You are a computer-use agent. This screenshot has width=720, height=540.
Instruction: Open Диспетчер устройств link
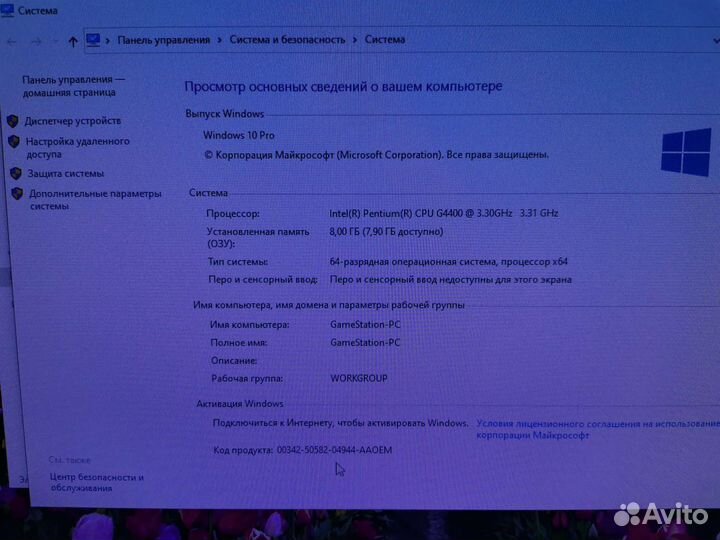[73, 121]
